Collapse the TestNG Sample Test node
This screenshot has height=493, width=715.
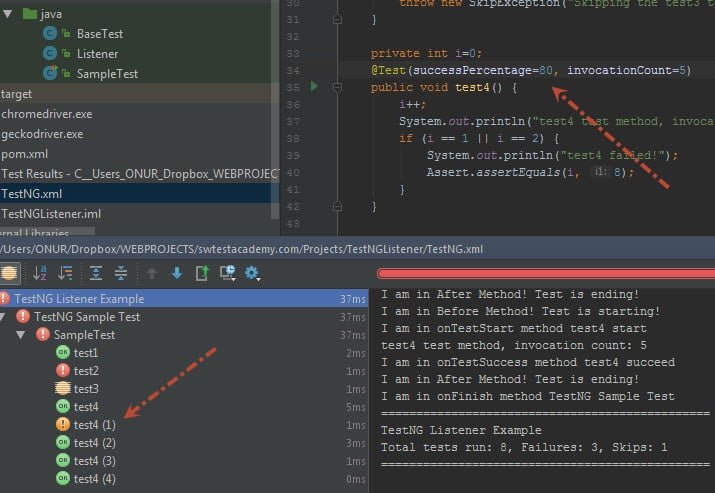click(x=3, y=317)
